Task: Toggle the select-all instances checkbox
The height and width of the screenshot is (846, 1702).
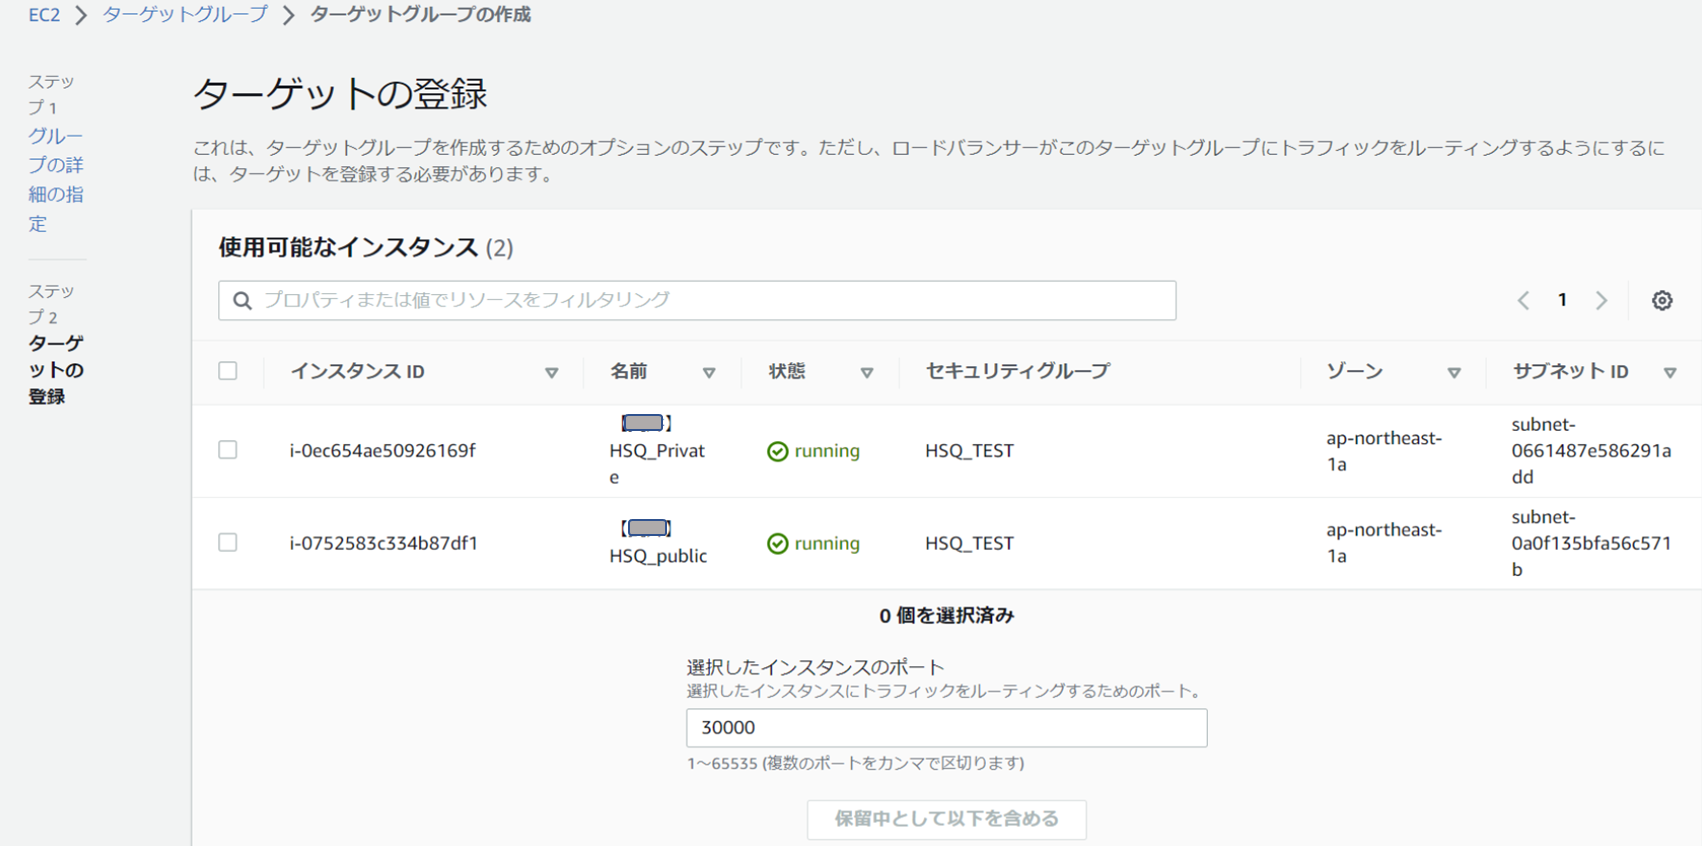Action: pyautogui.click(x=228, y=371)
